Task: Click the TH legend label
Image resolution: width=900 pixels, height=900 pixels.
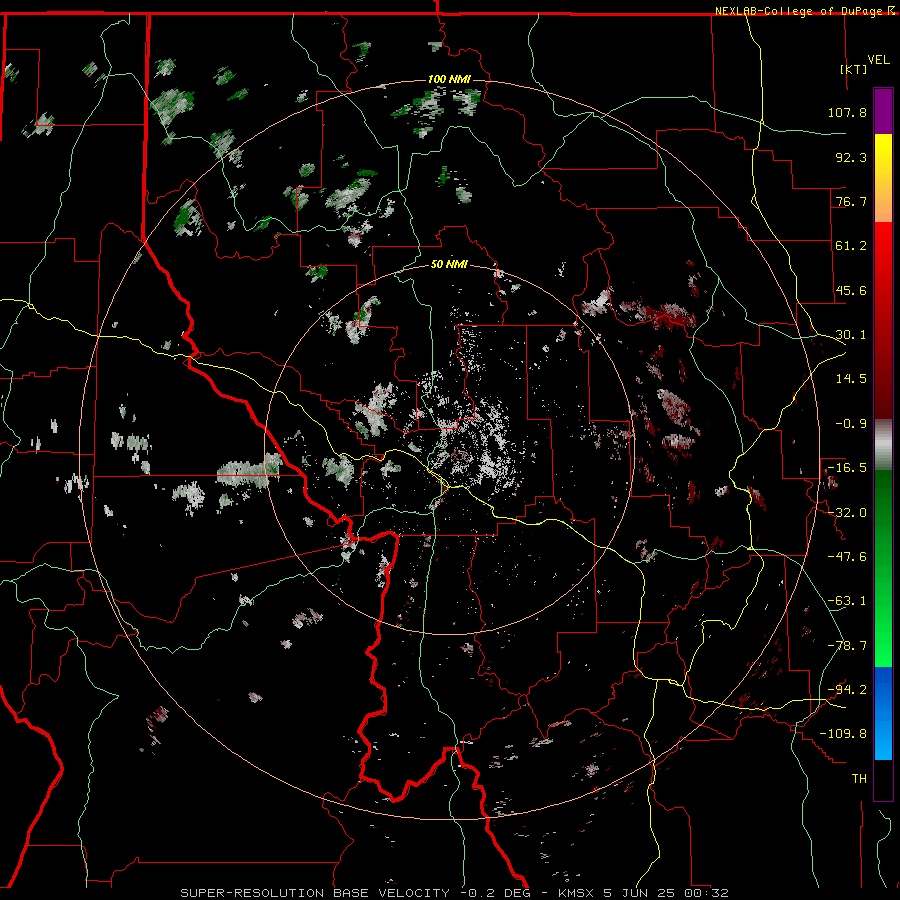Action: pos(859,779)
